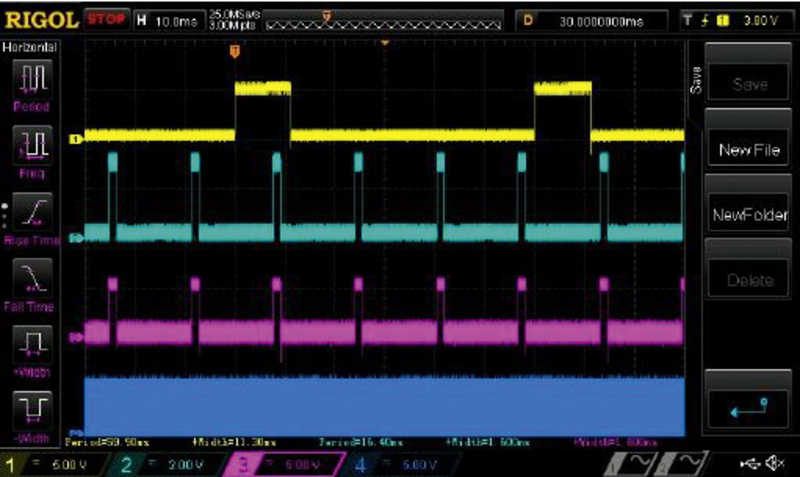Click the USB connection status icon
800x477 pixels.
point(750,463)
